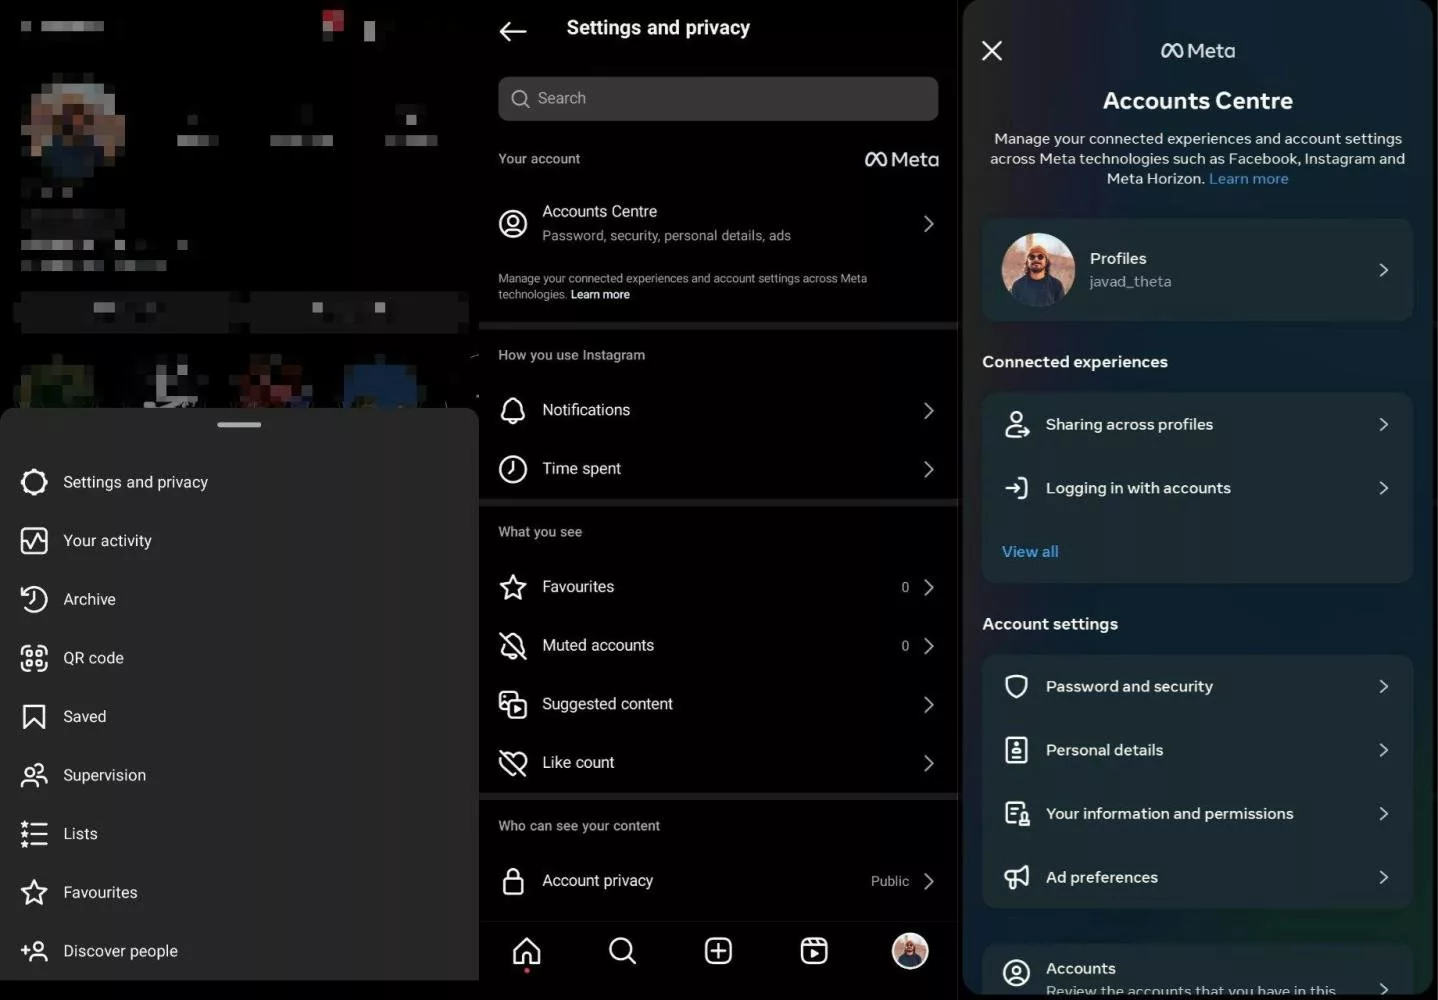
Task: Open Your activity chart icon
Action: 34,541
